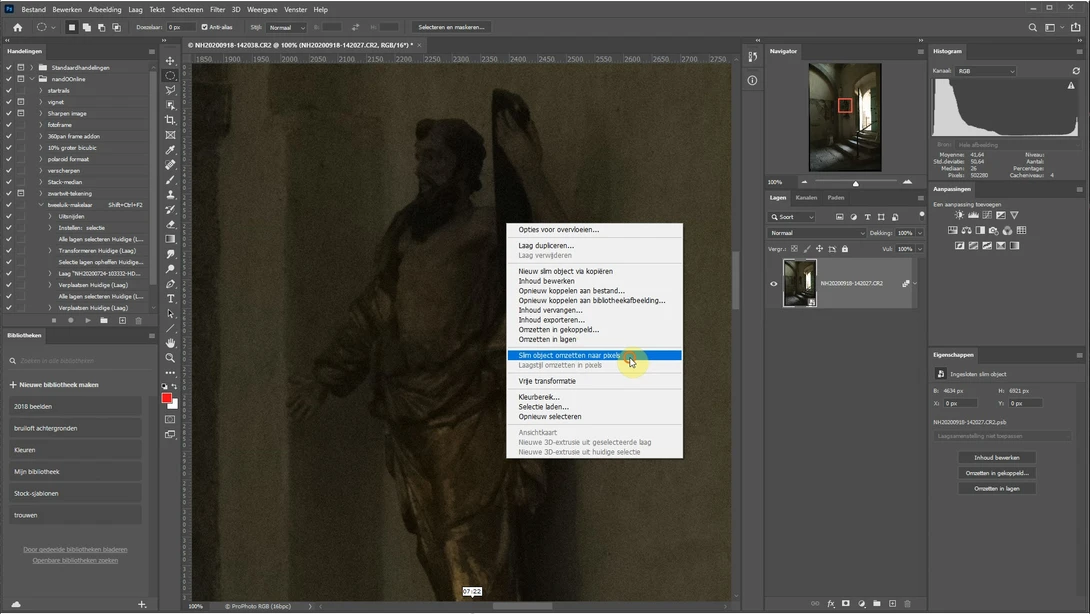Viewport: 1090px width, 614px height.
Task: Choose Laag dupliceren in context menu
Action: (x=546, y=245)
